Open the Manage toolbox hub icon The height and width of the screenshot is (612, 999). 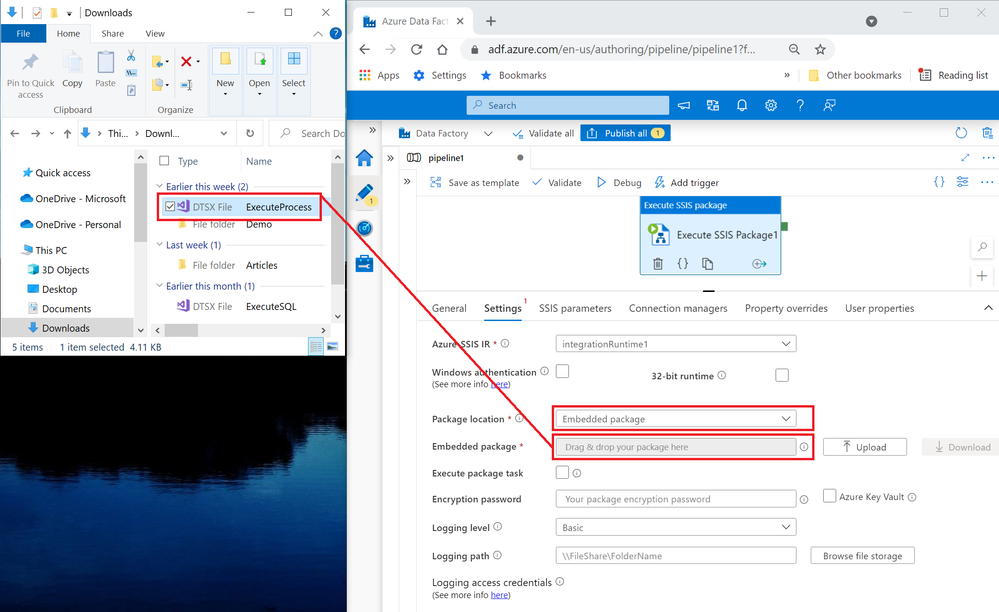click(x=364, y=263)
